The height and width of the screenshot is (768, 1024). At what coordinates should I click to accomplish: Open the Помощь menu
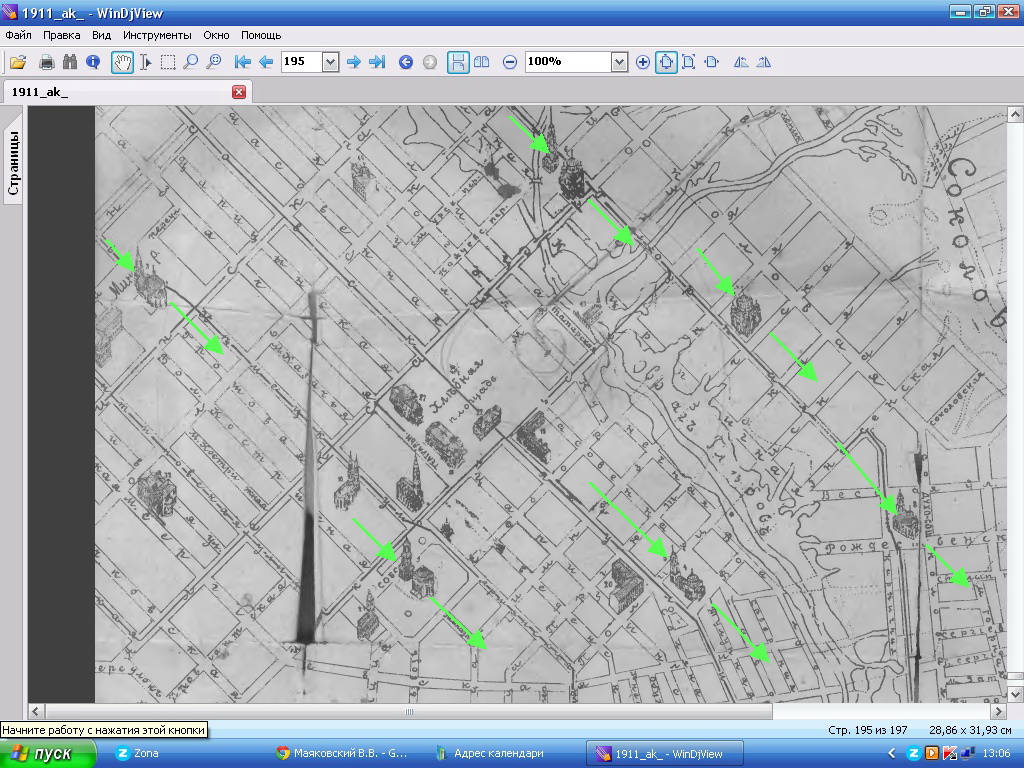(261, 35)
